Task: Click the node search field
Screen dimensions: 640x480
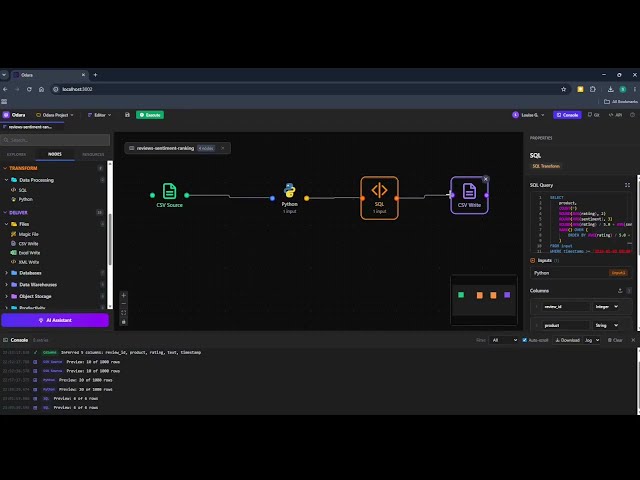Action: (56, 140)
